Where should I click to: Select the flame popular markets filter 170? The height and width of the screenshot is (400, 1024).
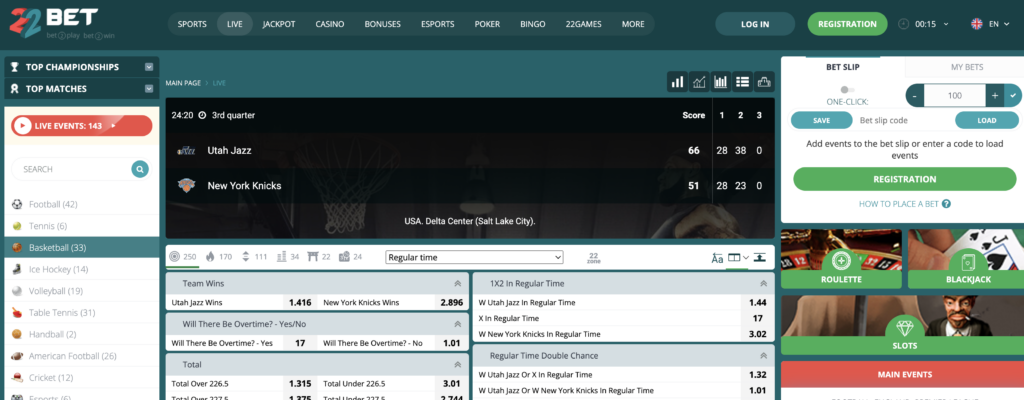point(219,257)
